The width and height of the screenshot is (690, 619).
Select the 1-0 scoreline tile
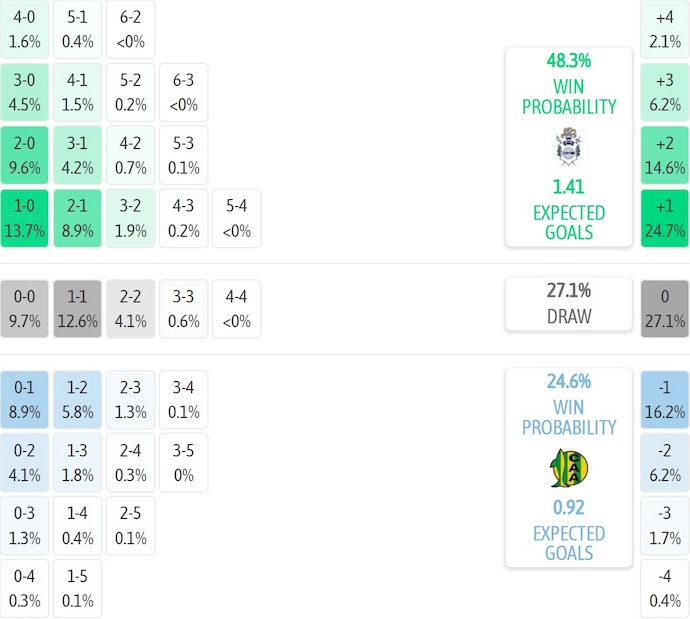[25, 218]
